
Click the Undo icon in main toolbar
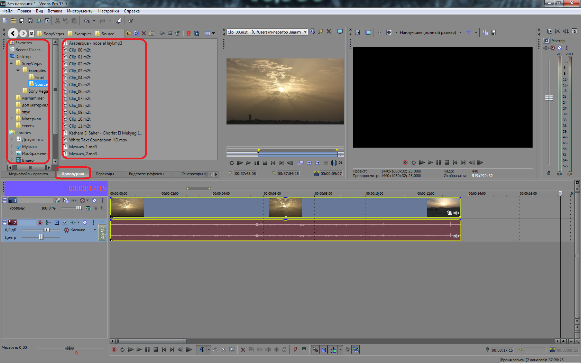[x=86, y=21]
